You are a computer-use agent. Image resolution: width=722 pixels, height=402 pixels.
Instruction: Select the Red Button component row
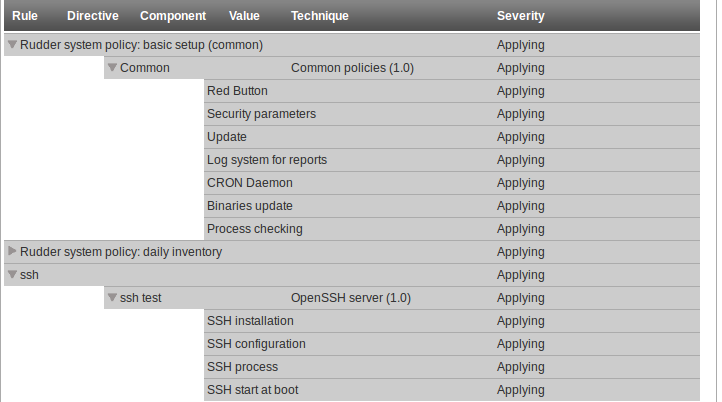(x=452, y=91)
